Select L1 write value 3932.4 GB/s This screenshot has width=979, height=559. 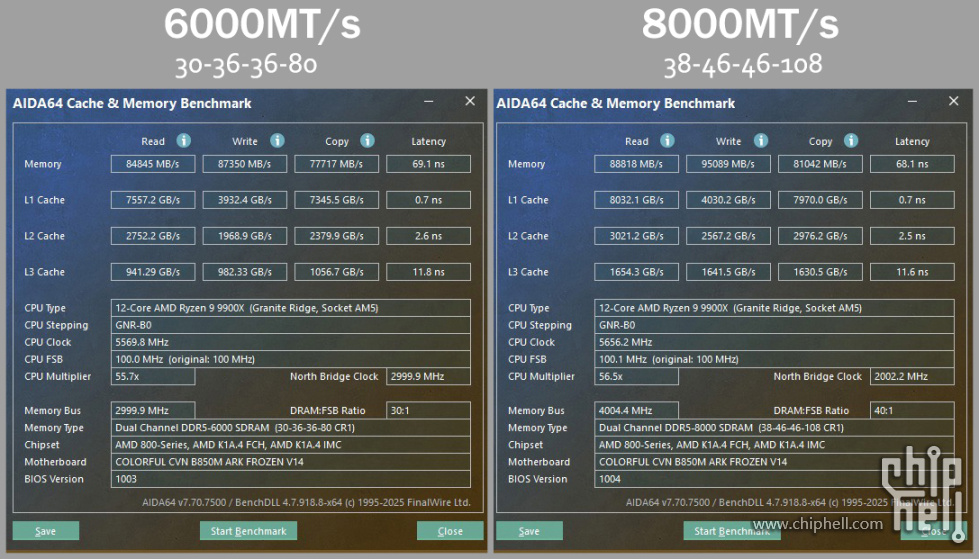point(245,200)
